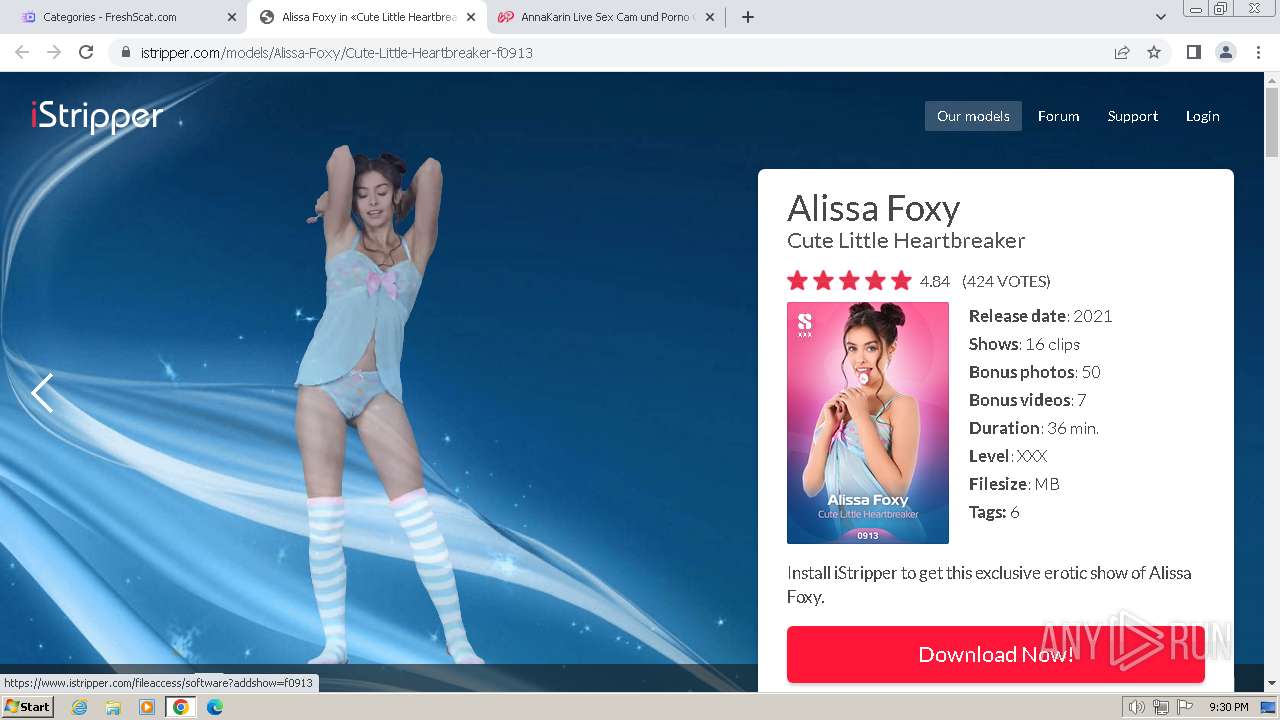The height and width of the screenshot is (720, 1280).
Task: Open the Support menu item
Action: 1132,116
